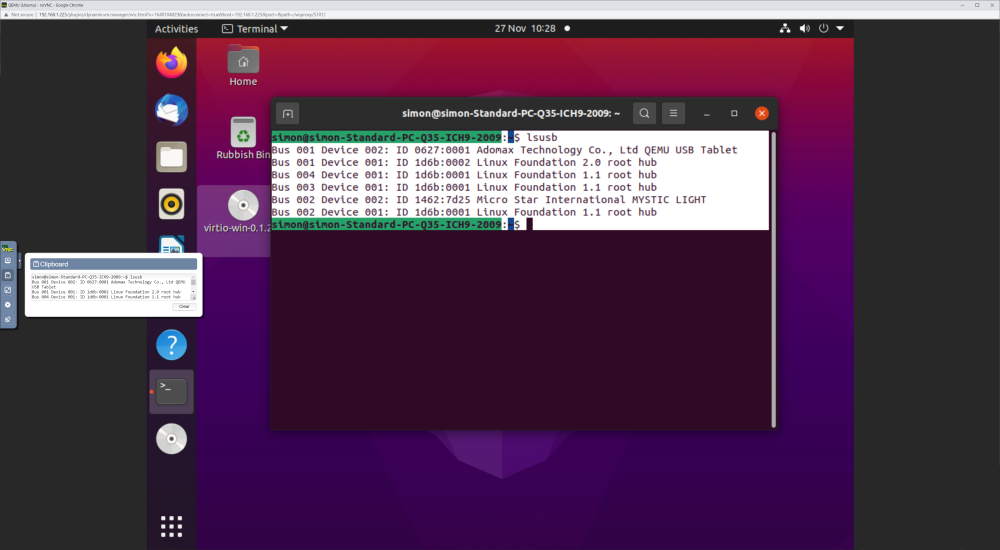Click the terminal window vertical scrollbar

tap(774, 279)
